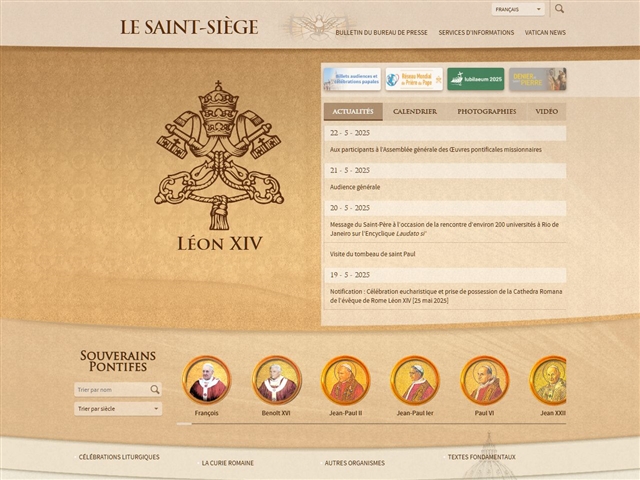Click the Léon XIV name heading
Screen dimensions: 640x480
click(220, 244)
